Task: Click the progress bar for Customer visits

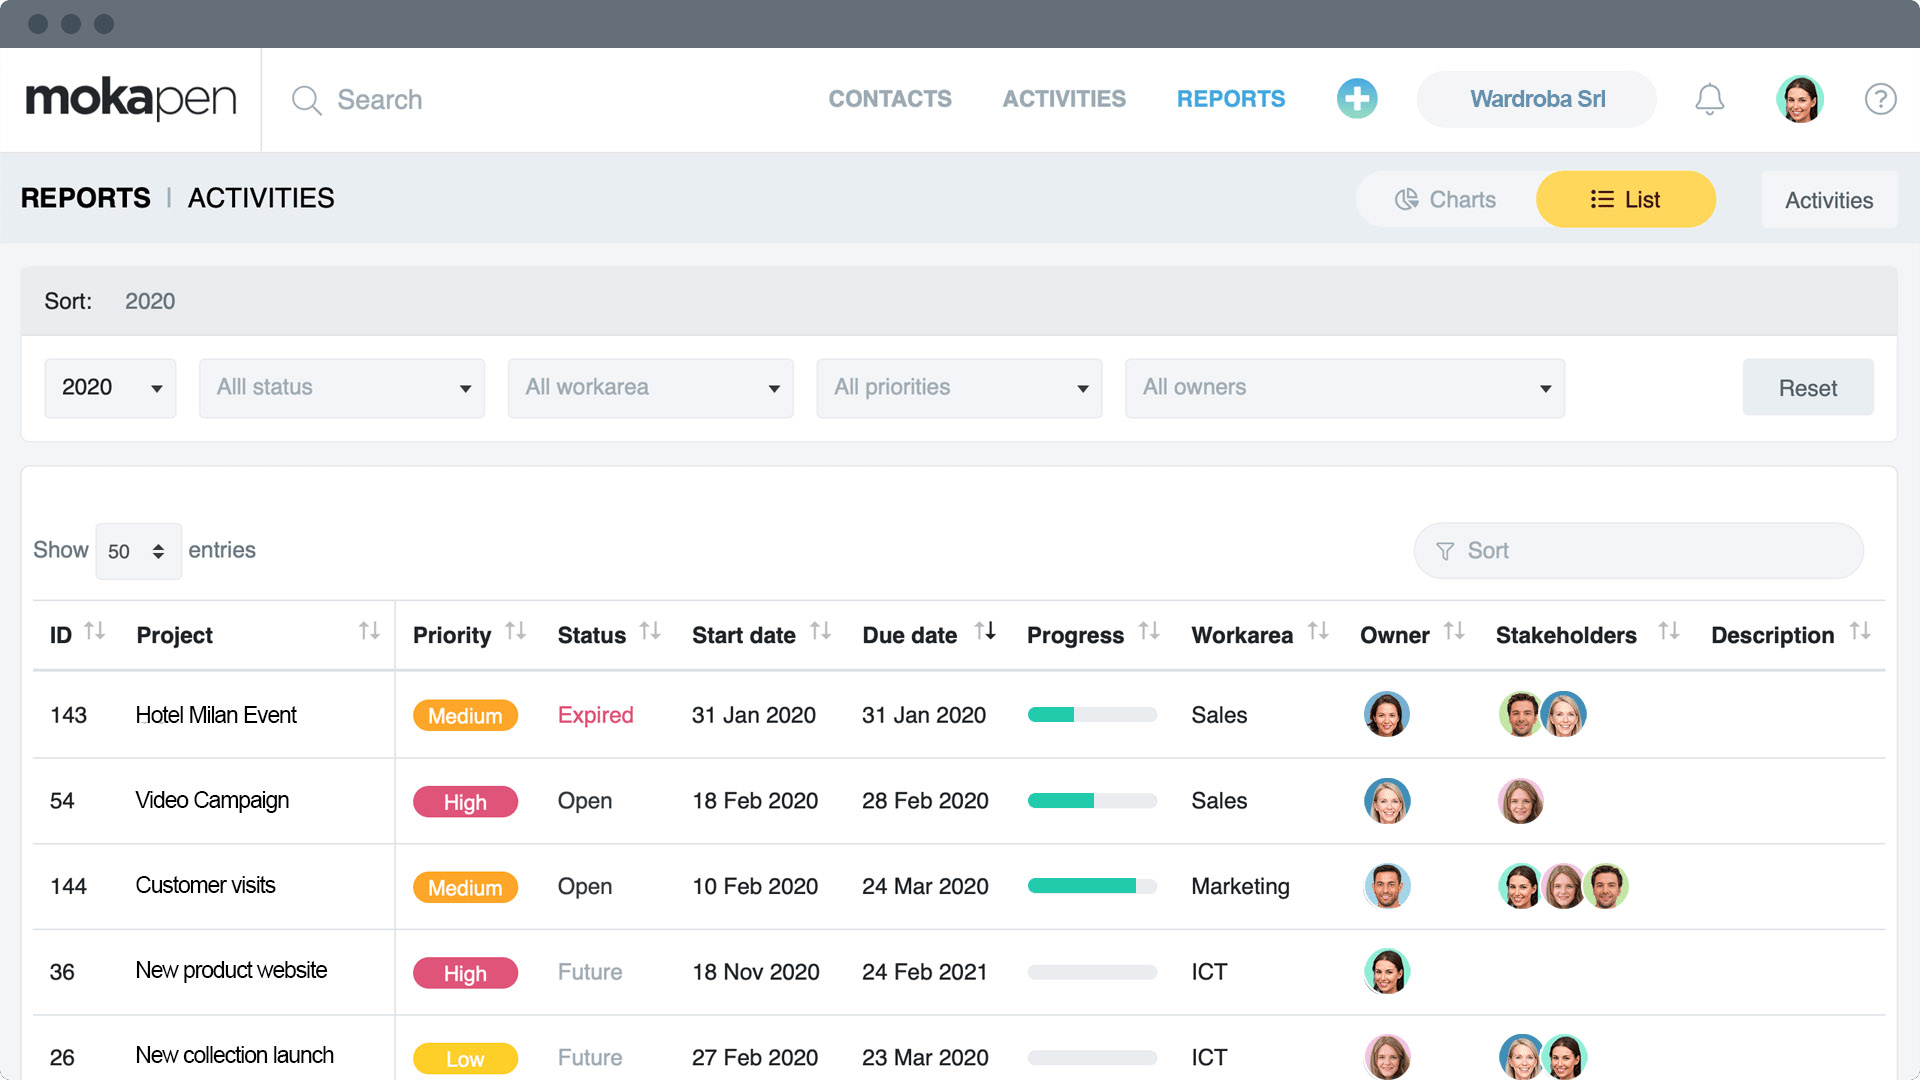Action: [x=1092, y=886]
